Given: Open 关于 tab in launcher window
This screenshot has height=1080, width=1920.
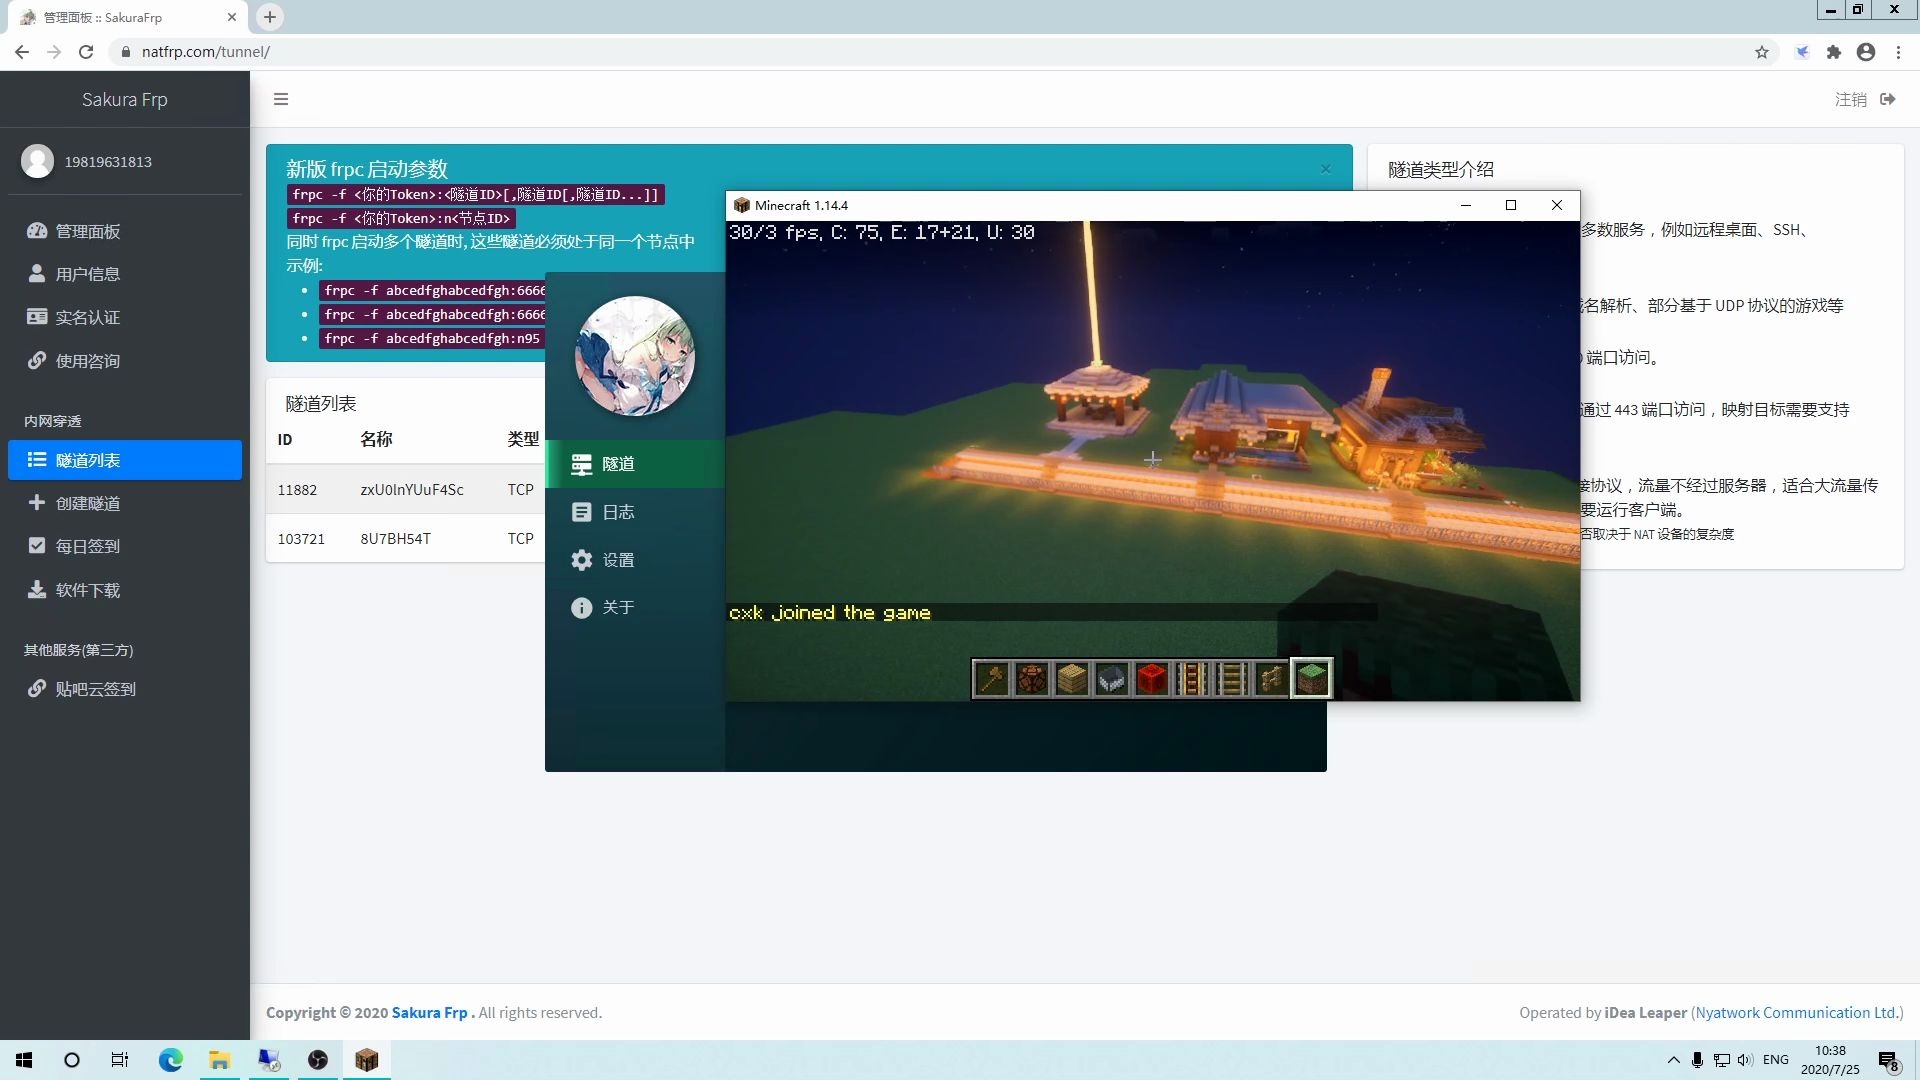Looking at the screenshot, I should (635, 607).
